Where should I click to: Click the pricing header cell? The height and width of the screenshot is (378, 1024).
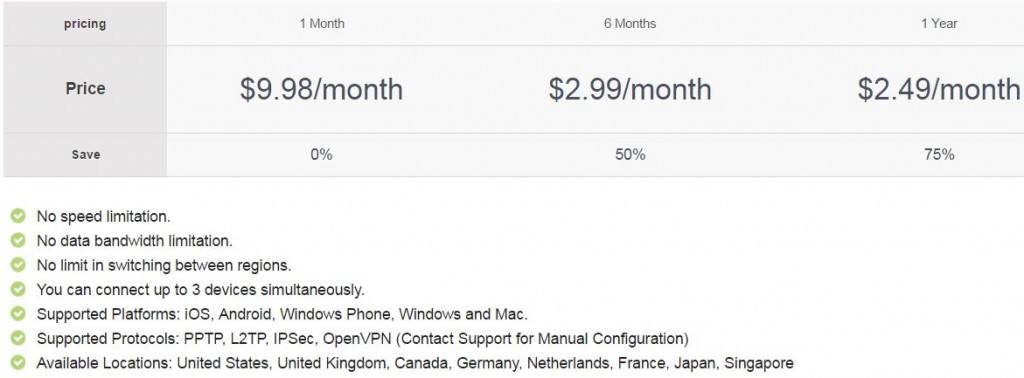(85, 24)
